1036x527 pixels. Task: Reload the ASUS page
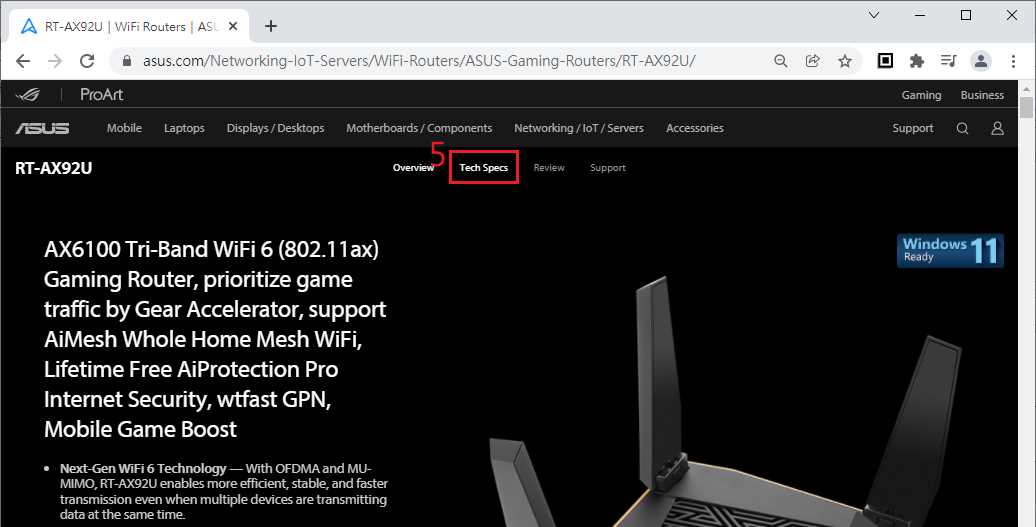click(87, 61)
